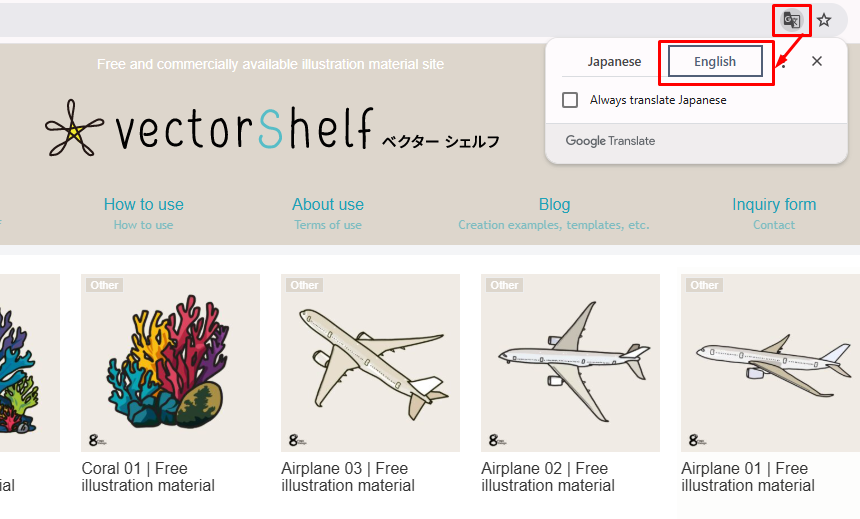
Task: Close the translate popup
Action: pyautogui.click(x=817, y=61)
